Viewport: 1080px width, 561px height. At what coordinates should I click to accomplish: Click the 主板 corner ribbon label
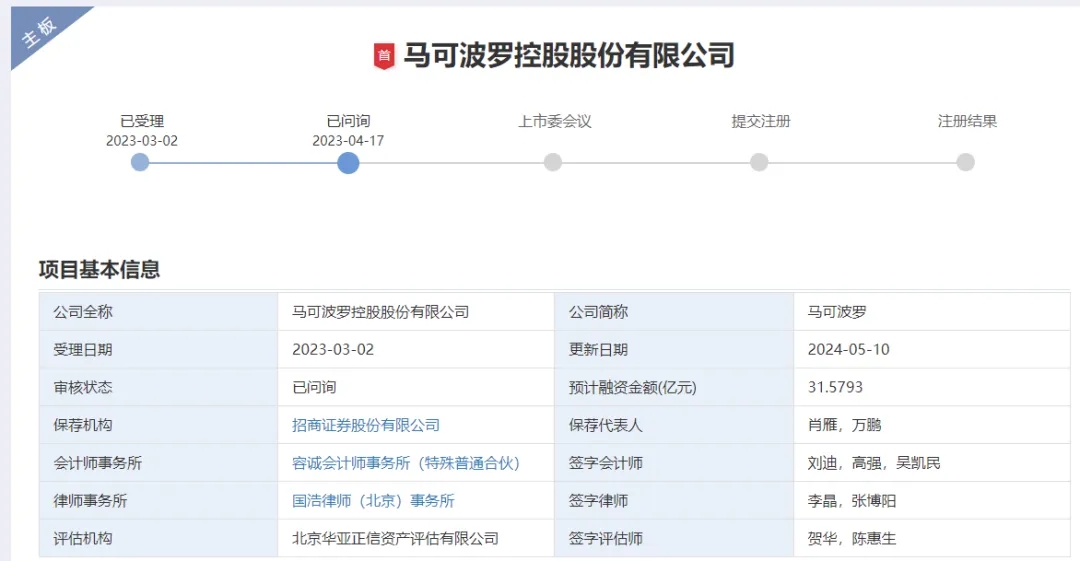point(39,32)
